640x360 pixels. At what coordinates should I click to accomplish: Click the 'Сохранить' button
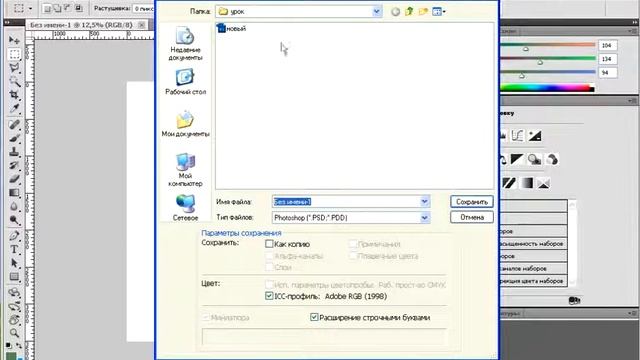click(472, 202)
